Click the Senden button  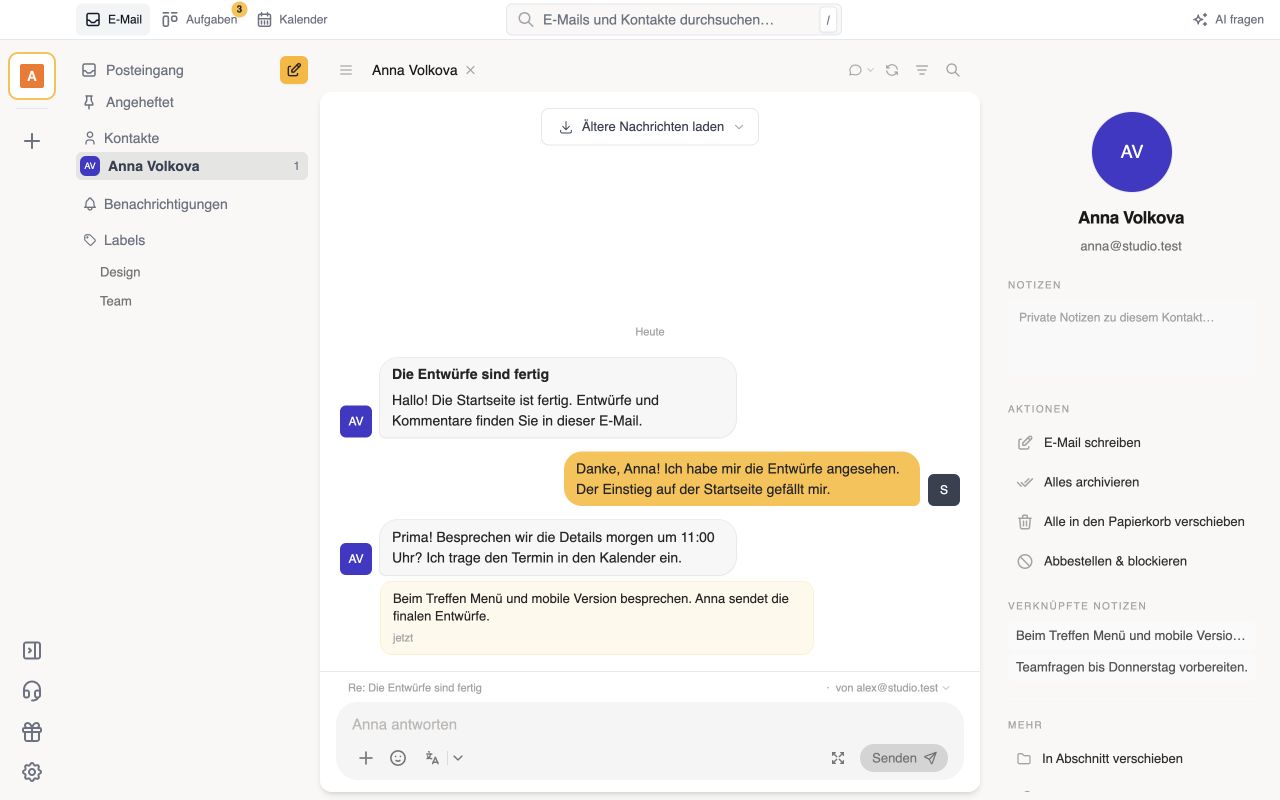[x=904, y=758]
